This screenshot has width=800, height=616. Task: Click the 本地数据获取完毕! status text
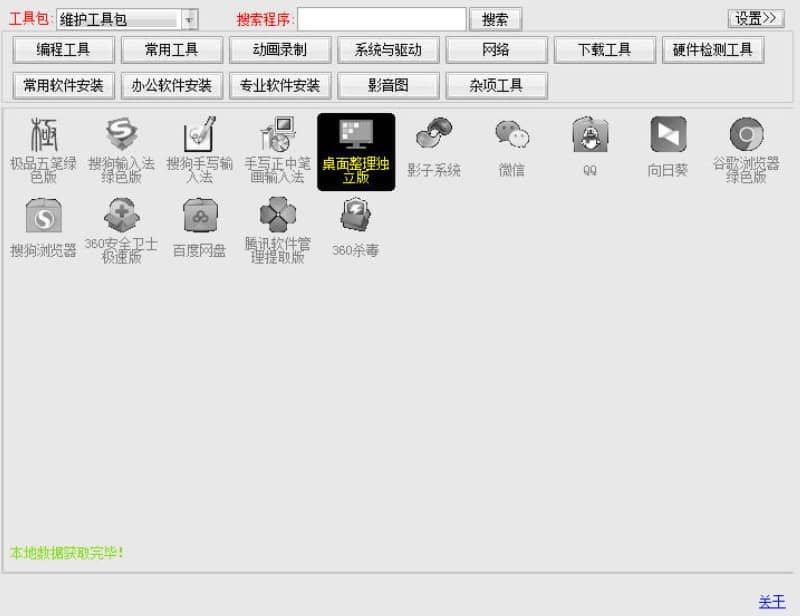[x=66, y=553]
